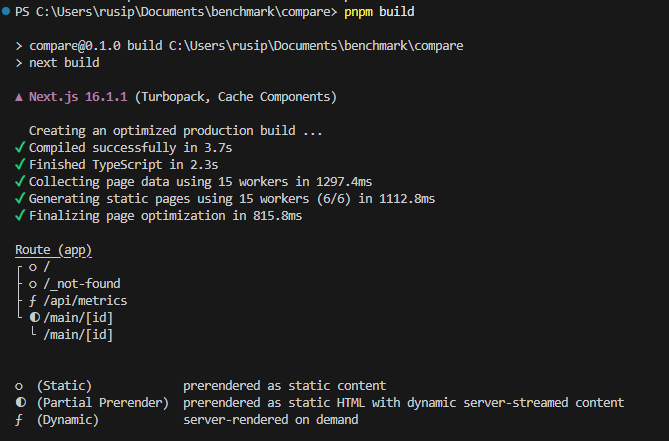The height and width of the screenshot is (441, 669).
Task: Click the /api/metrics route path
Action: (x=85, y=301)
